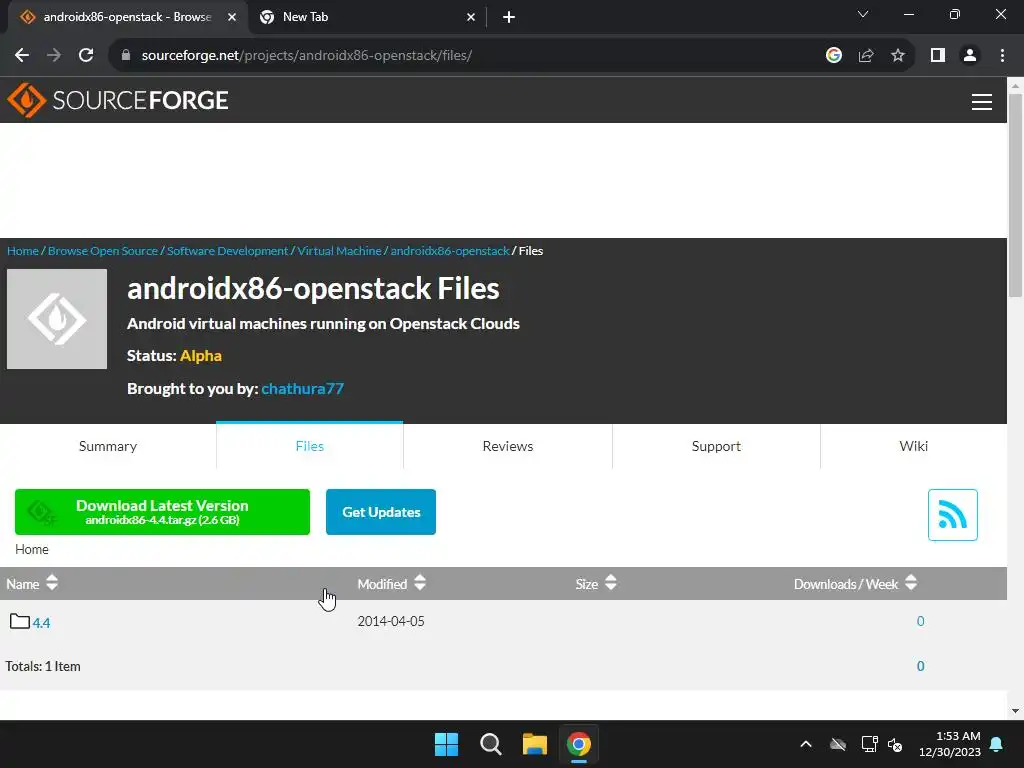Screen dimensions: 1024x768
Task: Click Virtual Machine breadcrumb link
Action: (x=339, y=251)
